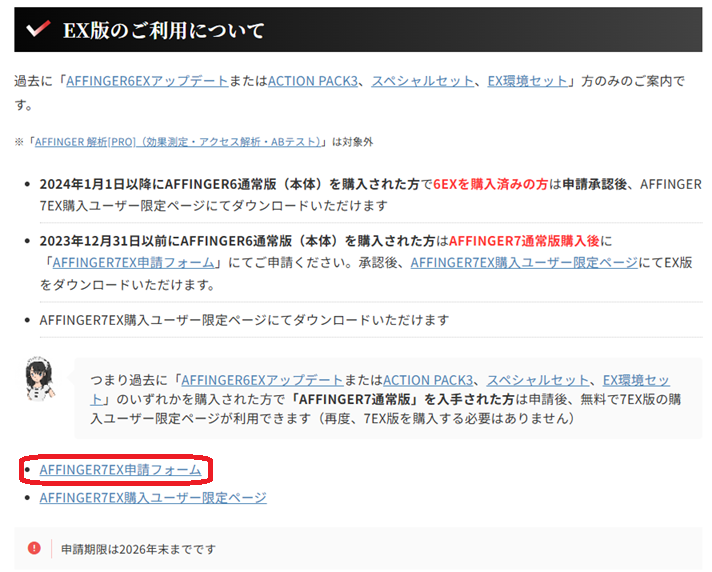Click bold text 2023年12月31日以前にAFFINGER6通常版

tap(165, 241)
